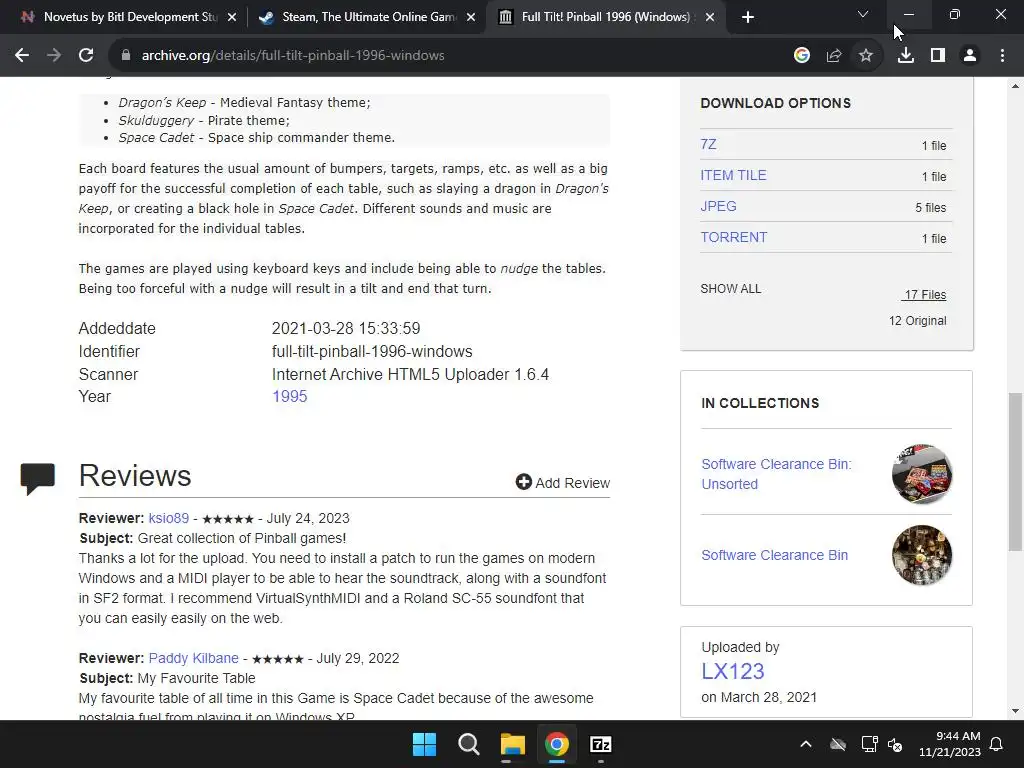Open the 7-Zip taskbar icon
Viewport: 1024px width, 768px height.
coord(600,744)
